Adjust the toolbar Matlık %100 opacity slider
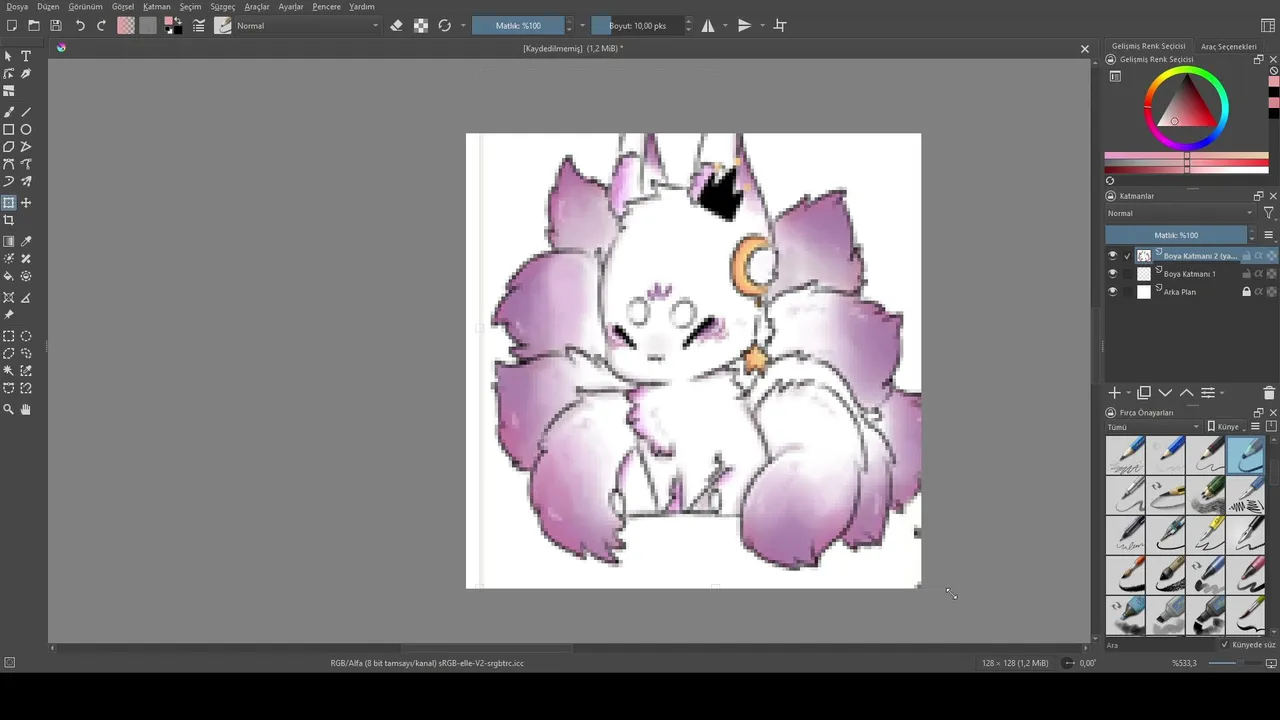 pos(518,26)
